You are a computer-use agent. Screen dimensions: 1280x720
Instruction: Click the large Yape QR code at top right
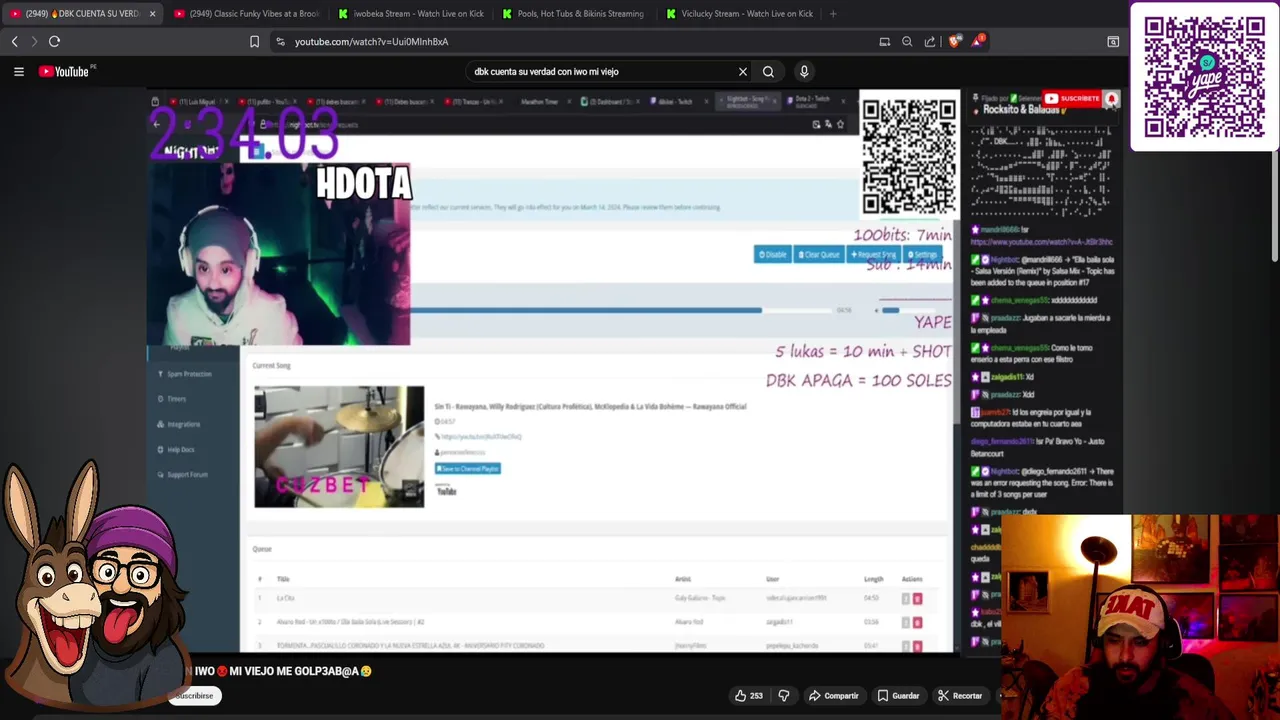click(x=1204, y=76)
